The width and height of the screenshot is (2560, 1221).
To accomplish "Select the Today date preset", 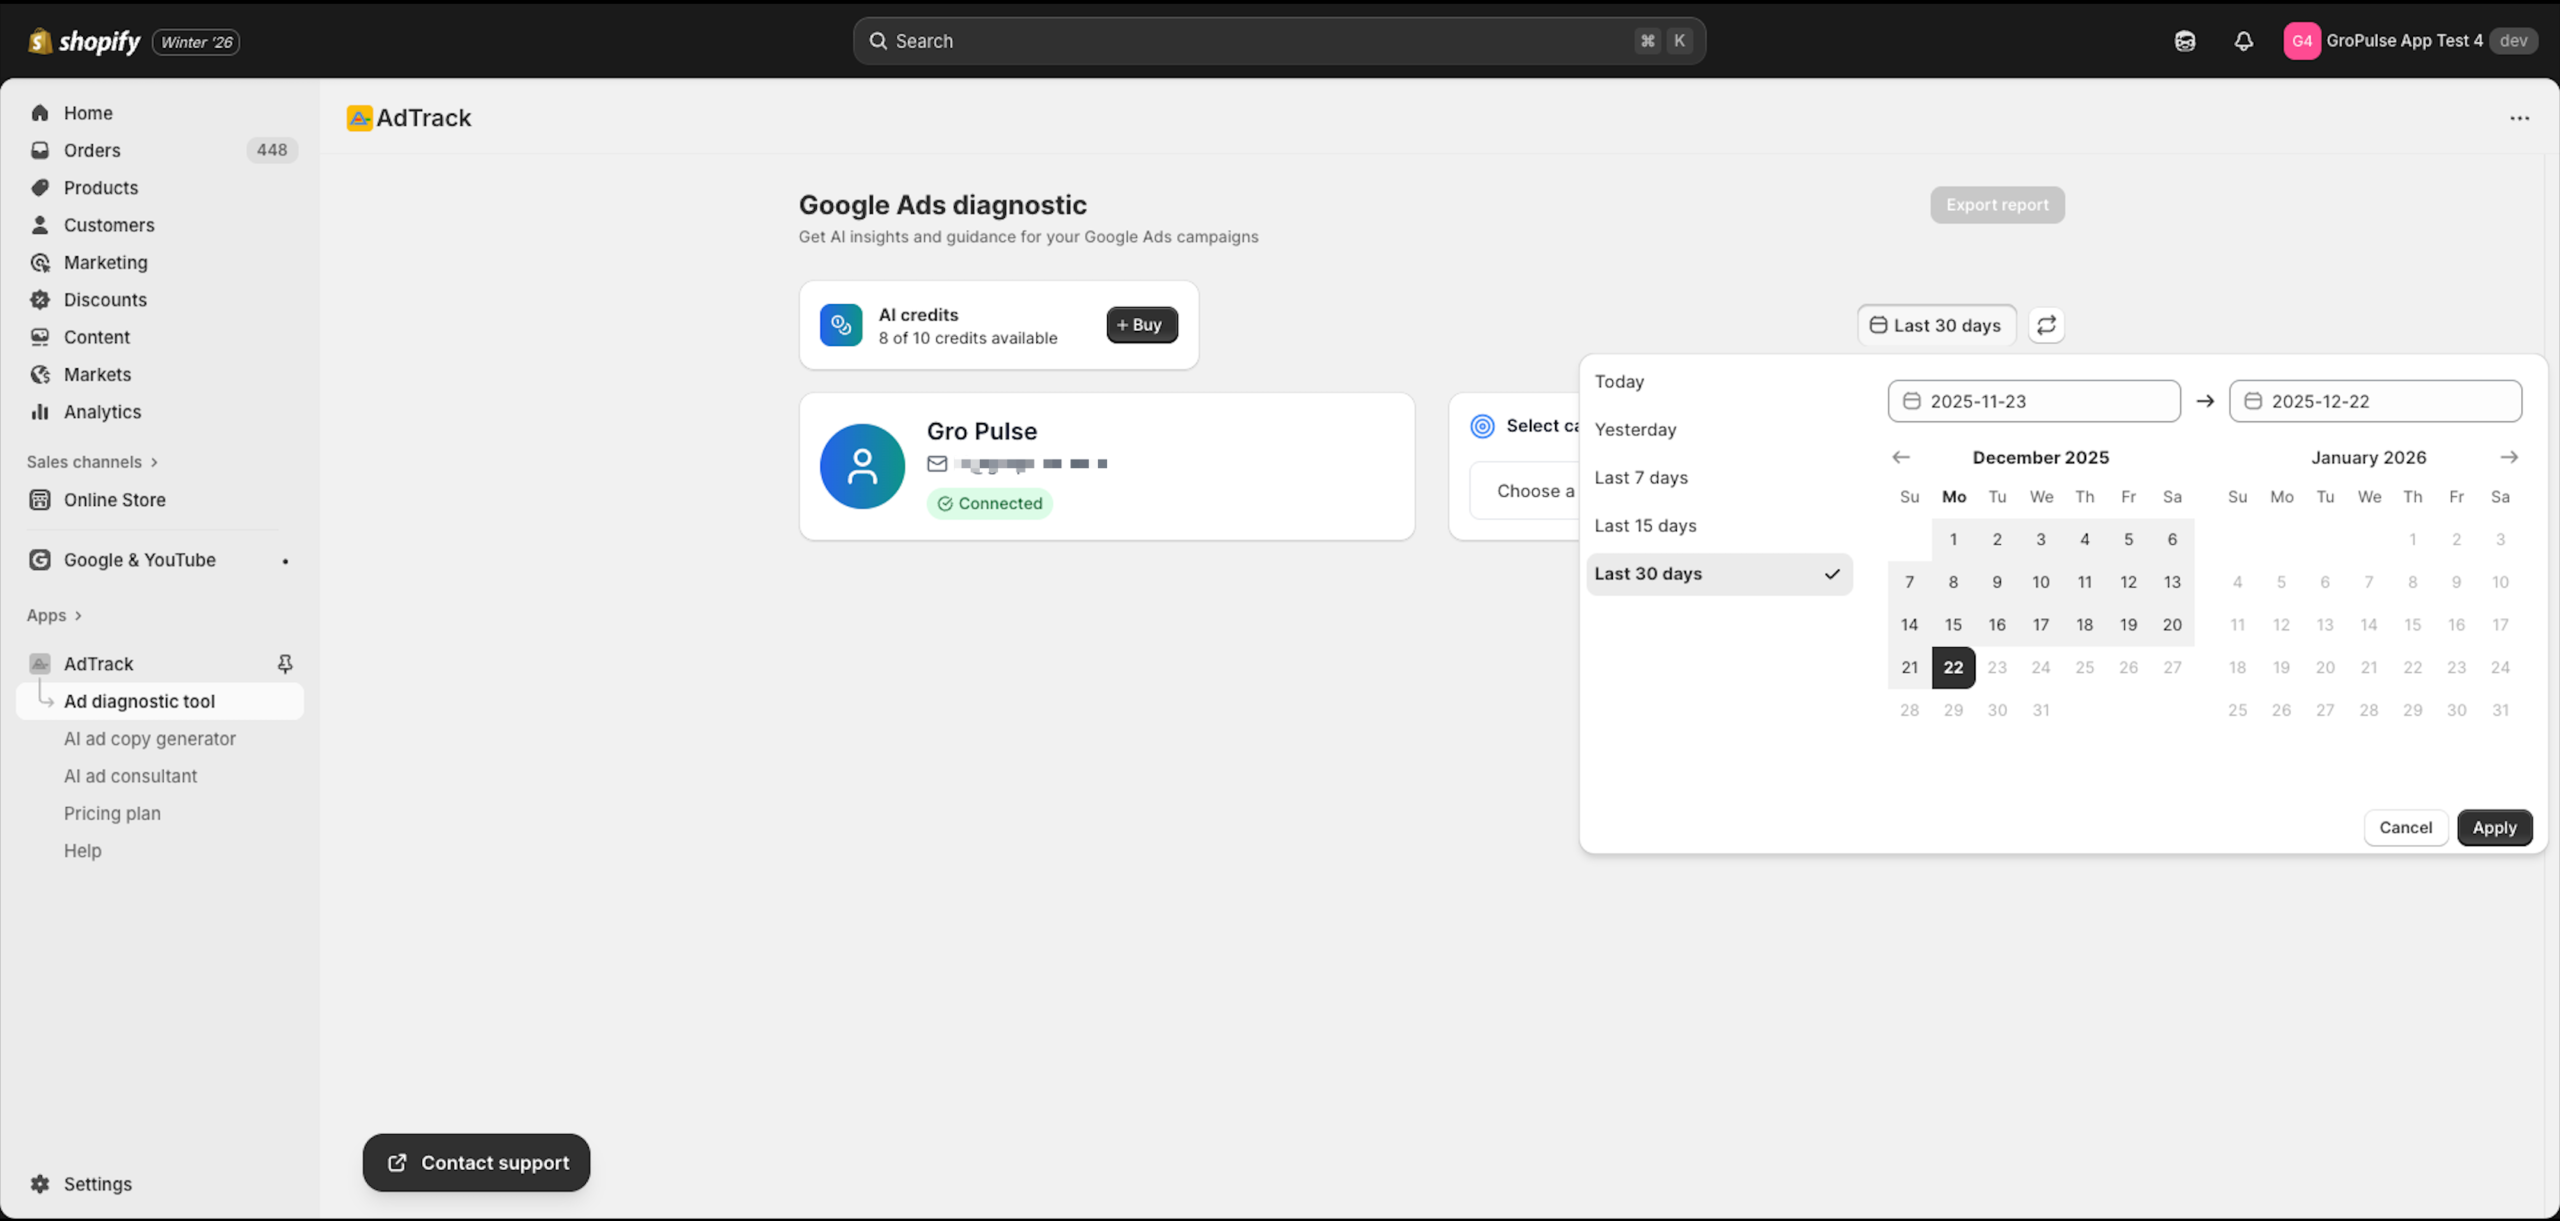I will (1619, 381).
